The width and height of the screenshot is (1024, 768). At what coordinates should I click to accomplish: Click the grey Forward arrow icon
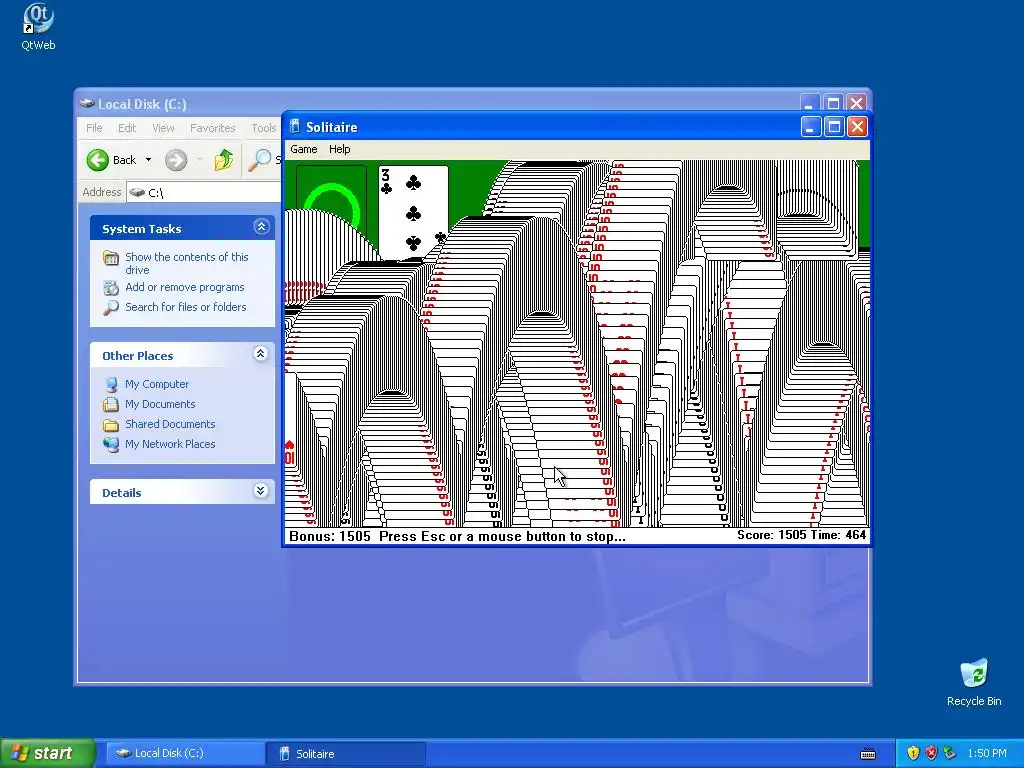coord(176,160)
